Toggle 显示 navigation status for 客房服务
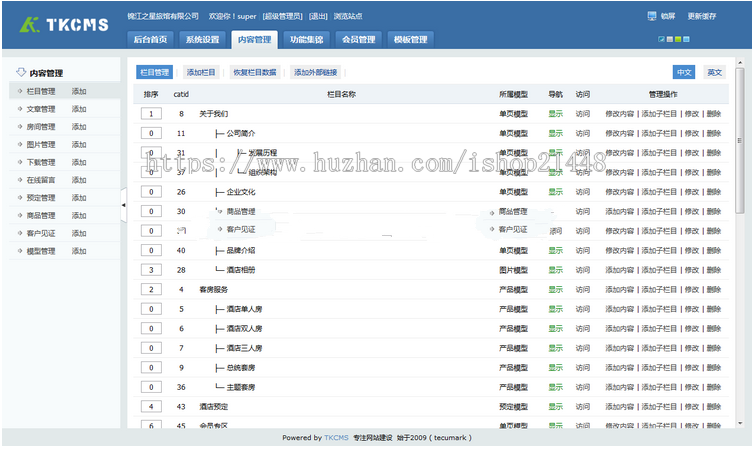Image resolution: width=752 pixels, height=450 pixels. [555, 290]
